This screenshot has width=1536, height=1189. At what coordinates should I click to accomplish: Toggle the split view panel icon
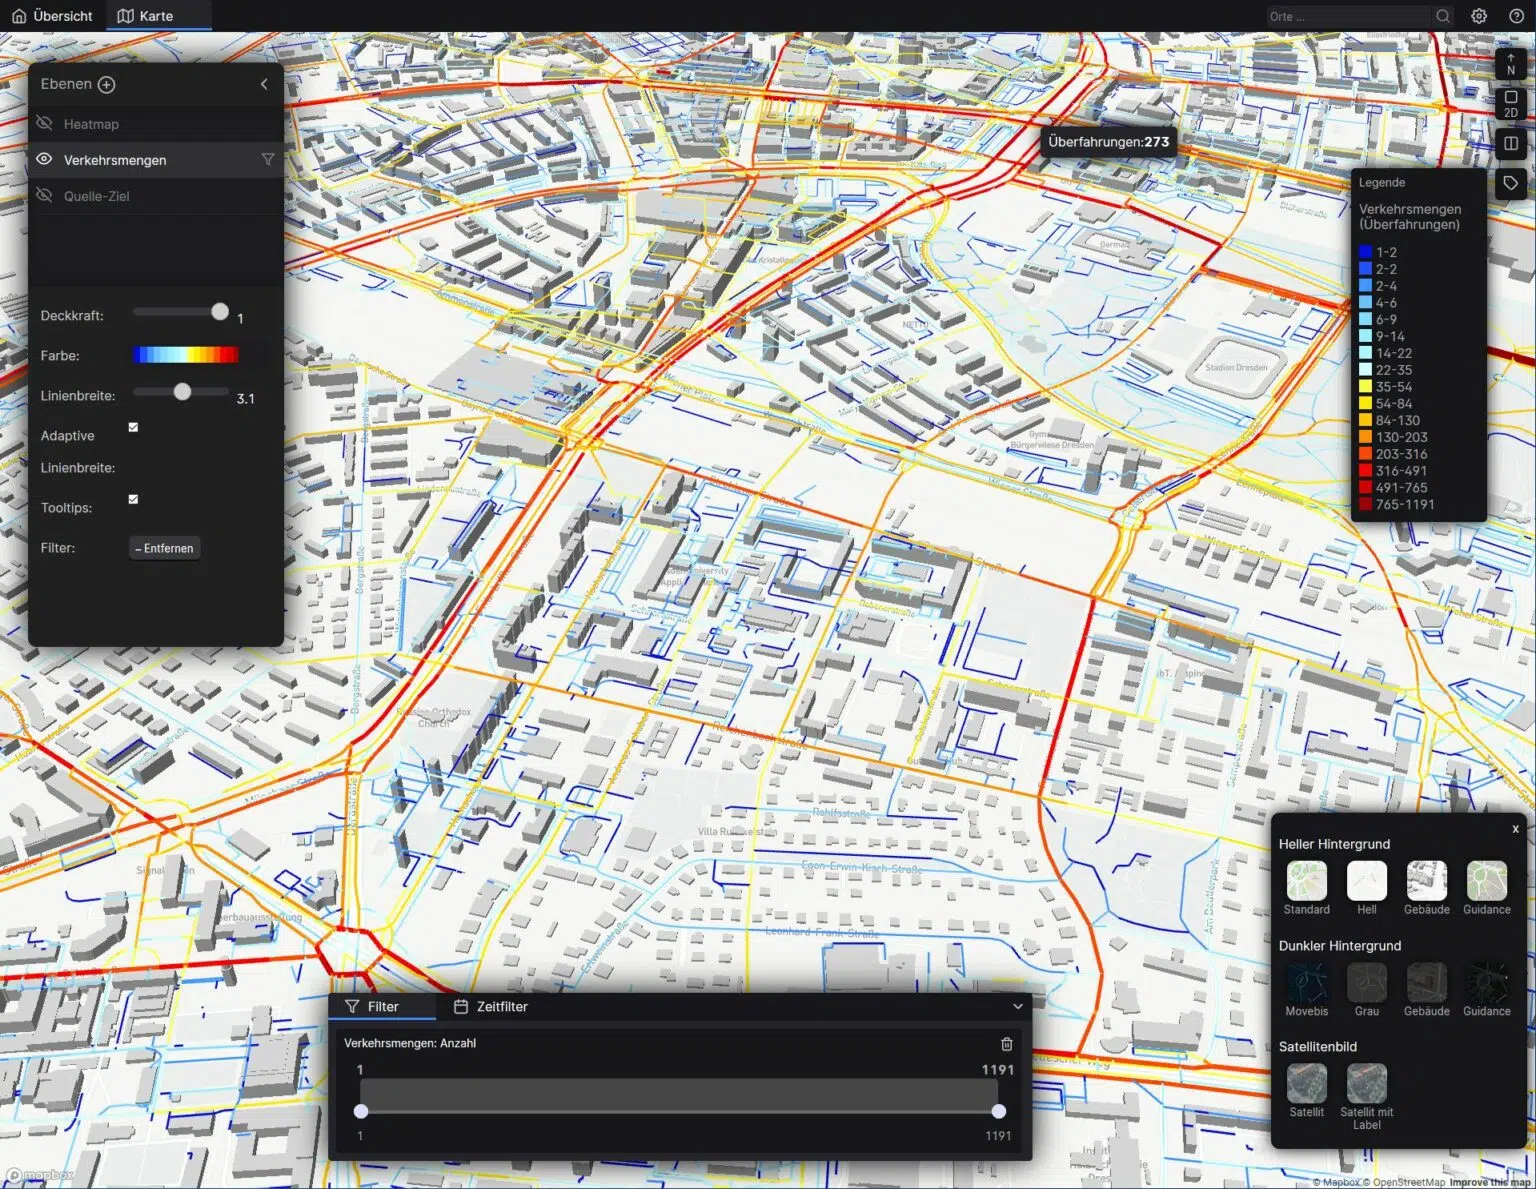1510,144
